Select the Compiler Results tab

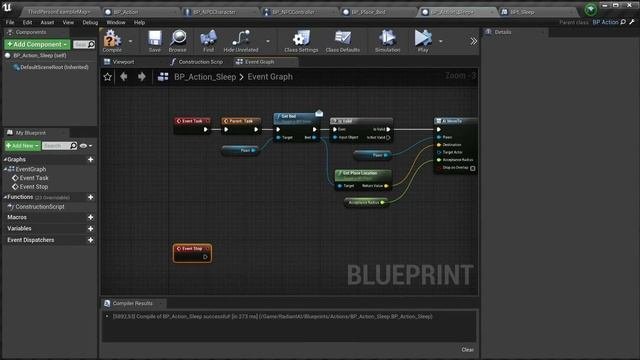click(133, 303)
